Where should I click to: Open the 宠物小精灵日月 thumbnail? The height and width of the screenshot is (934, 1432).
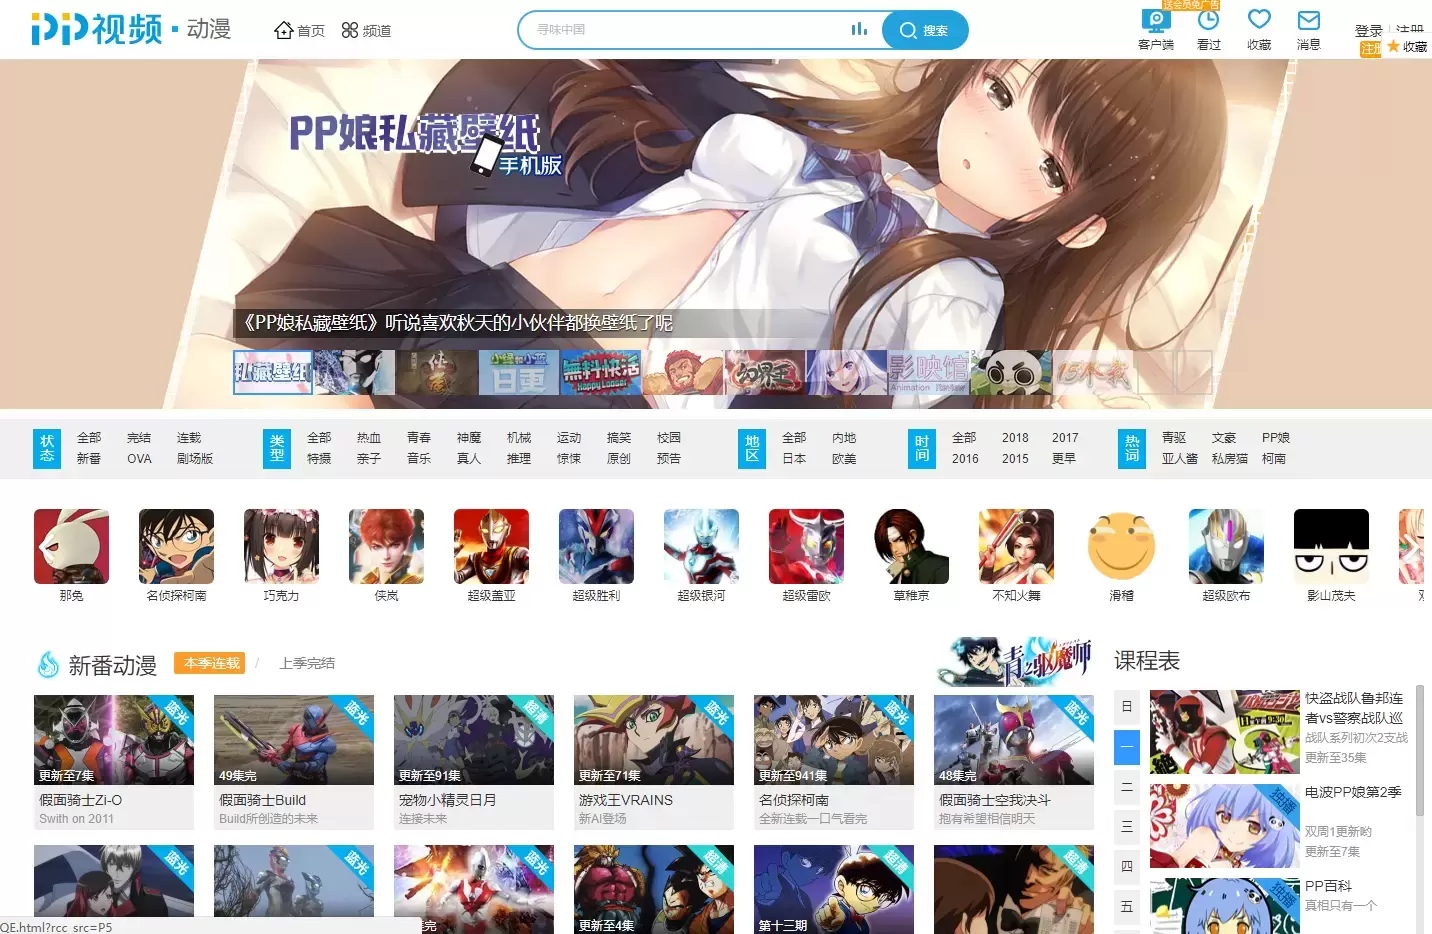(x=474, y=740)
